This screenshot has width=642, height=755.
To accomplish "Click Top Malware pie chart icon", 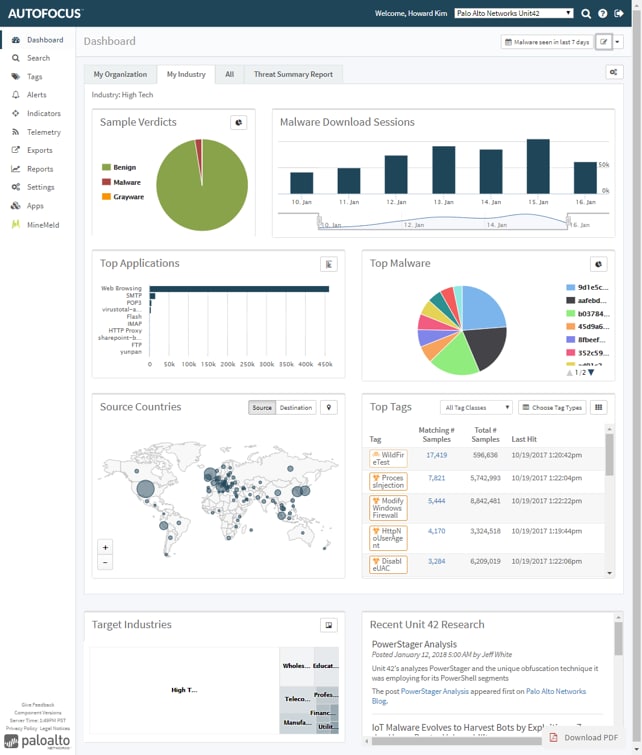I will tap(598, 264).
